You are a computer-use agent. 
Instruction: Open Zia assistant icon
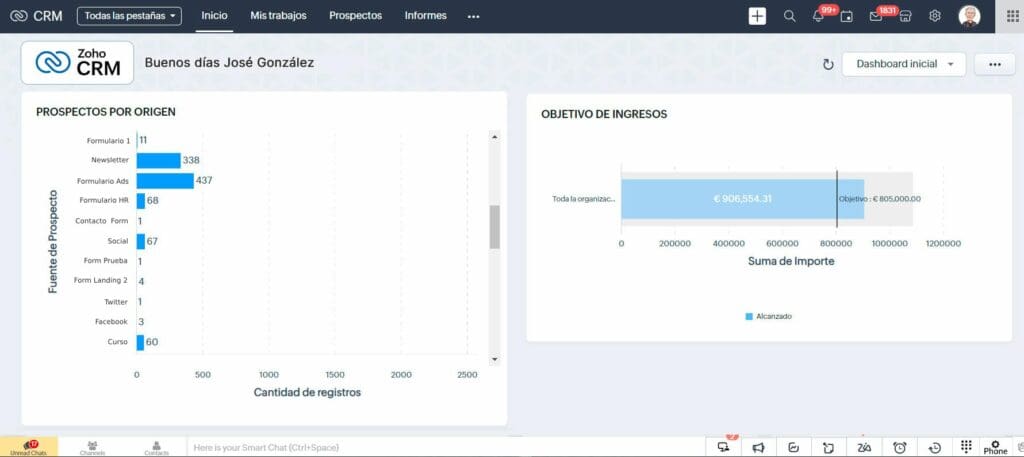pos(864,447)
